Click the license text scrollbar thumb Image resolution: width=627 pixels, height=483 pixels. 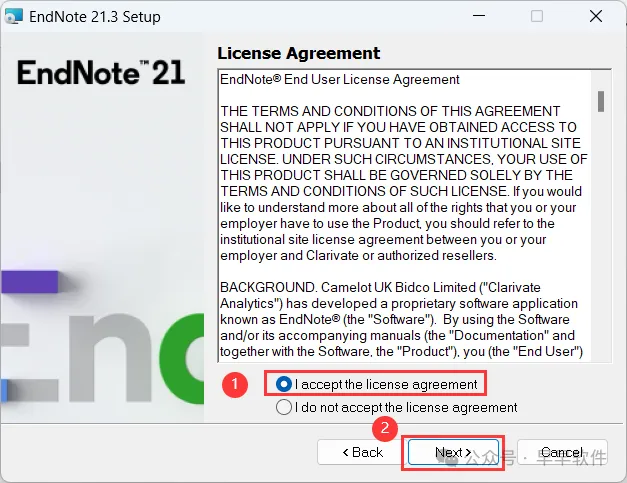point(601,102)
